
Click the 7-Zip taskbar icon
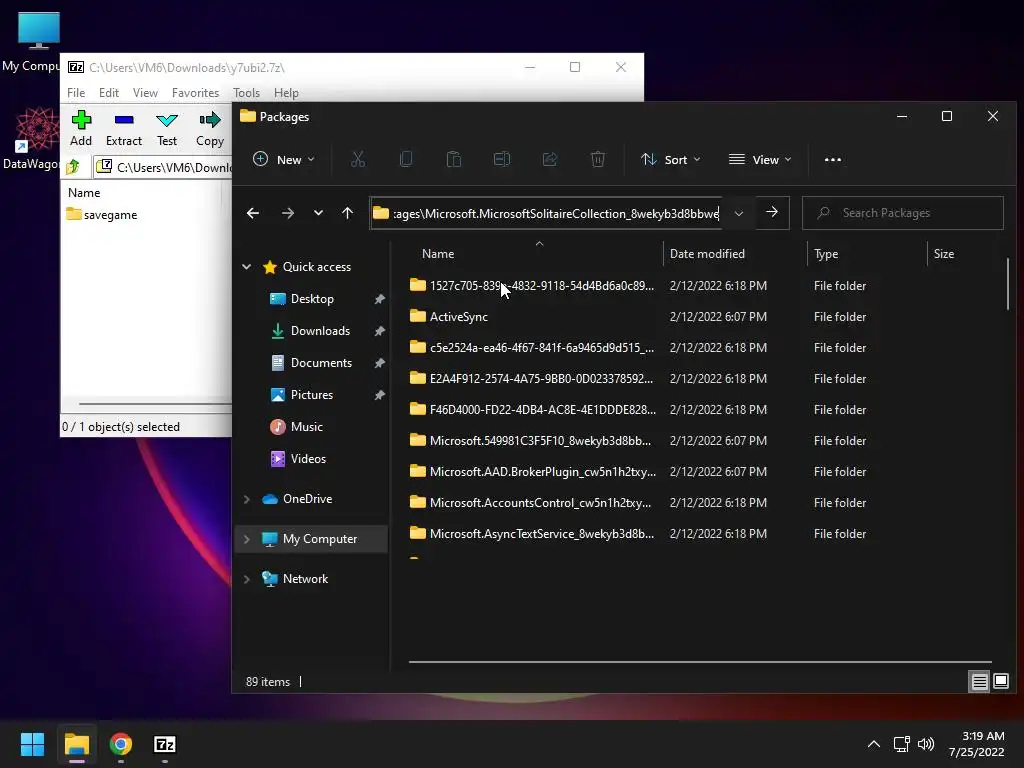(x=165, y=744)
